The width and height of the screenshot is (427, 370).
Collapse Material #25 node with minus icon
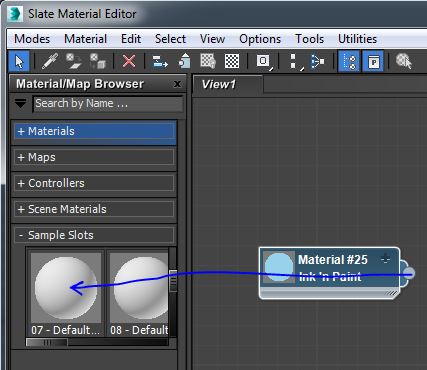click(x=386, y=258)
